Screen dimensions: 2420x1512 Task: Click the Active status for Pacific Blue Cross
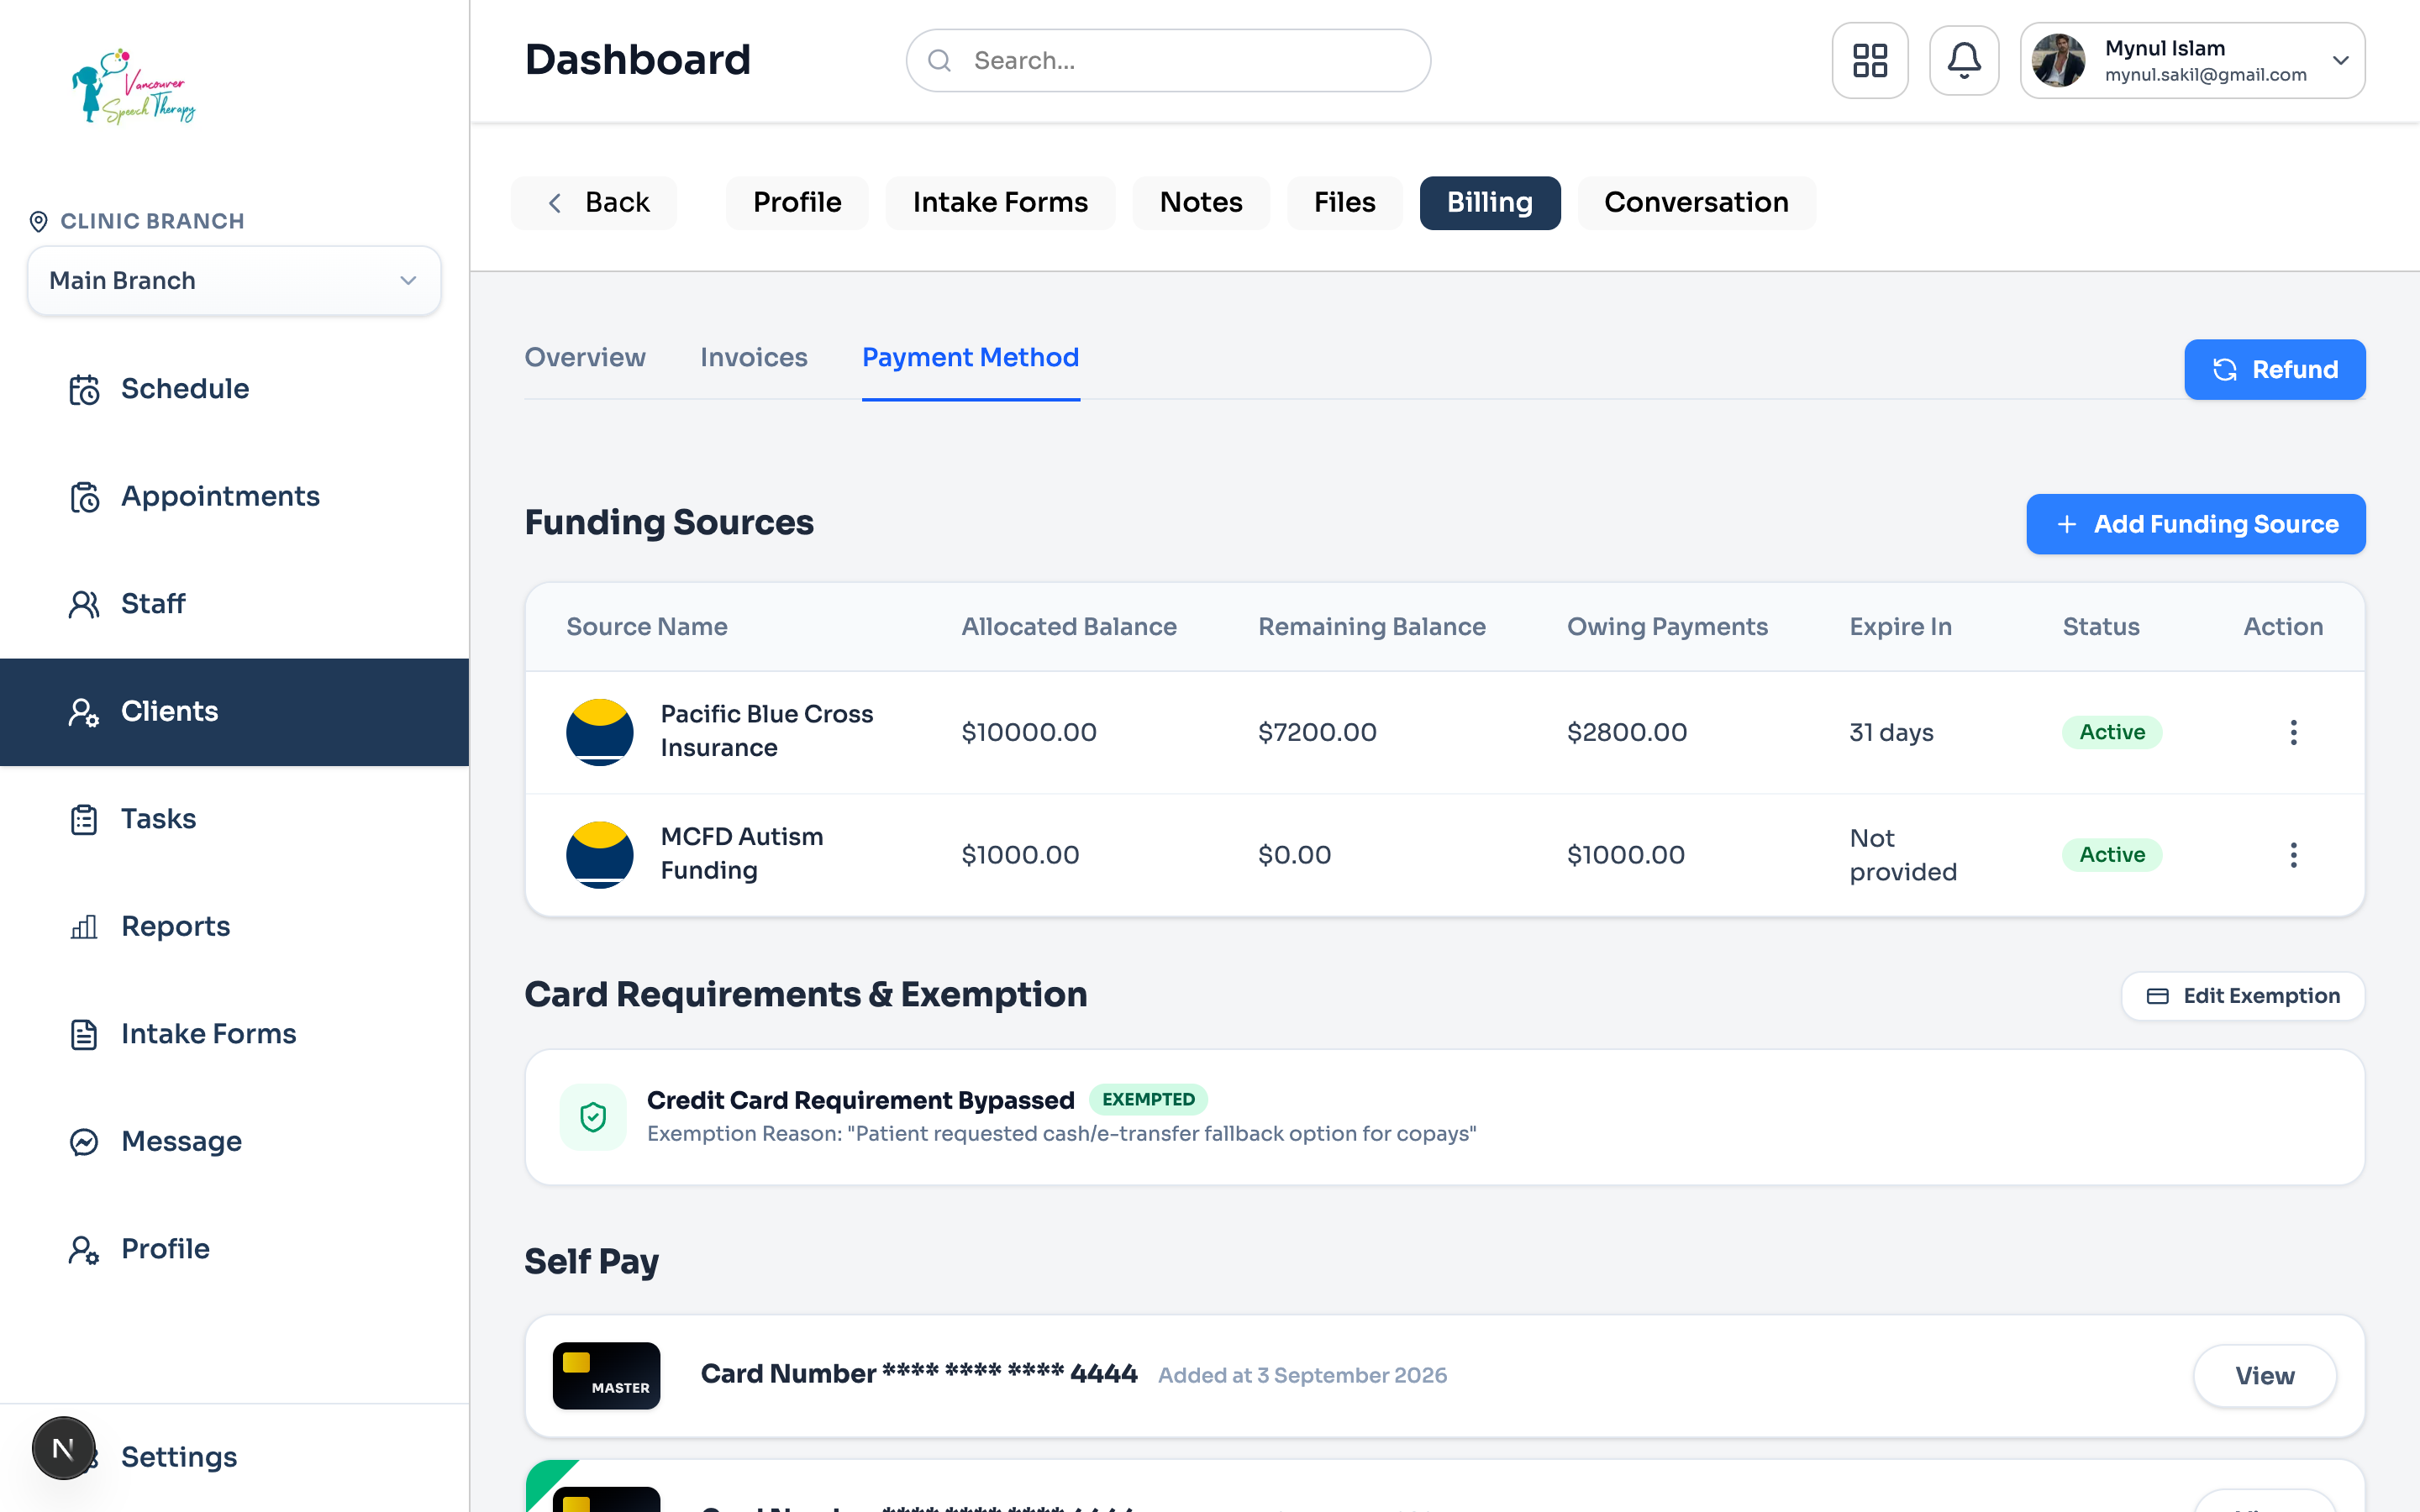point(2111,732)
